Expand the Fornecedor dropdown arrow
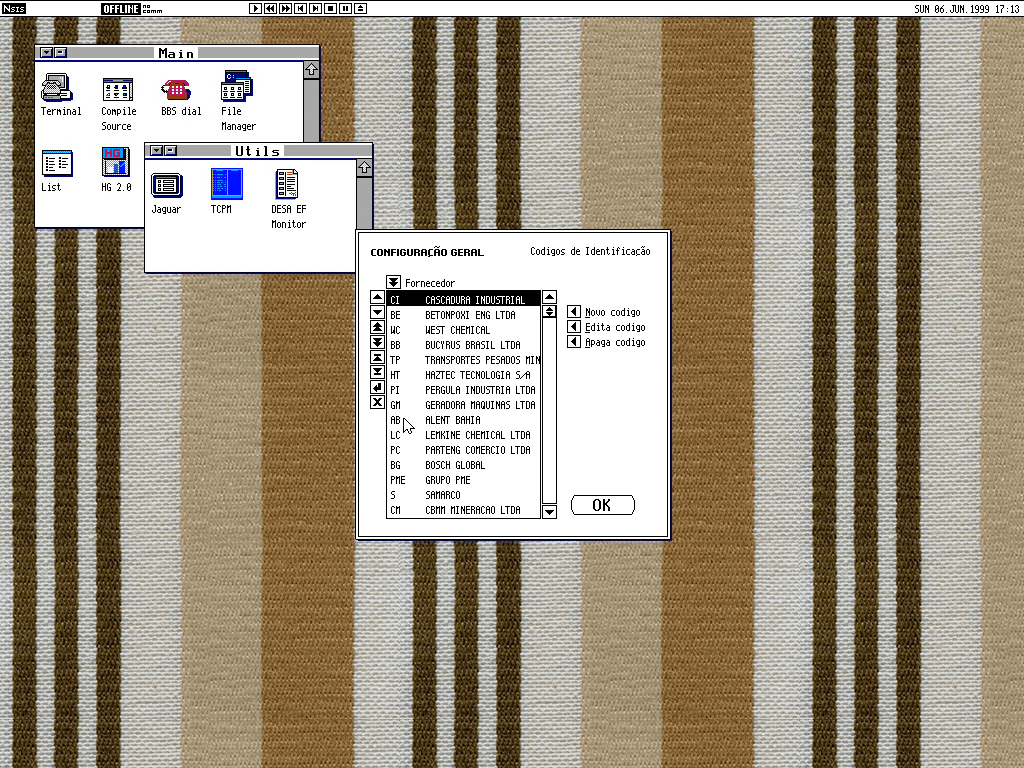 [x=394, y=283]
